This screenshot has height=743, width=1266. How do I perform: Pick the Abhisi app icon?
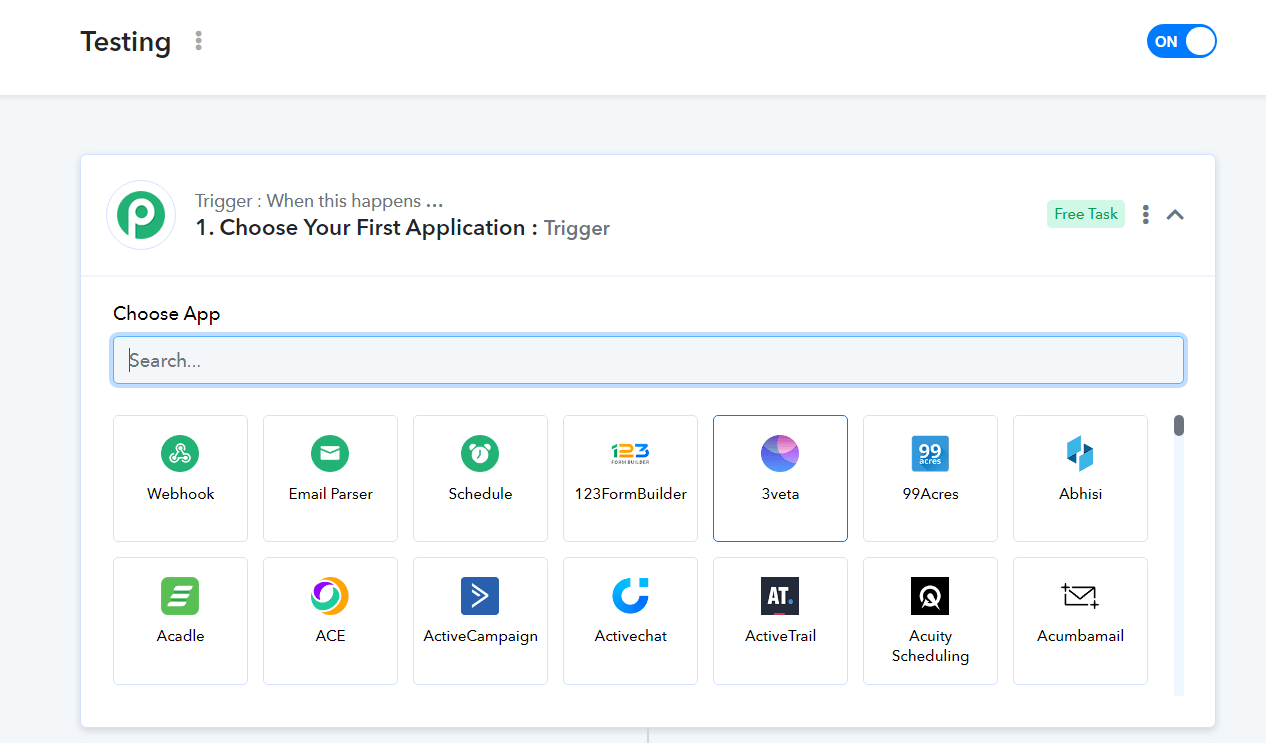[1080, 454]
